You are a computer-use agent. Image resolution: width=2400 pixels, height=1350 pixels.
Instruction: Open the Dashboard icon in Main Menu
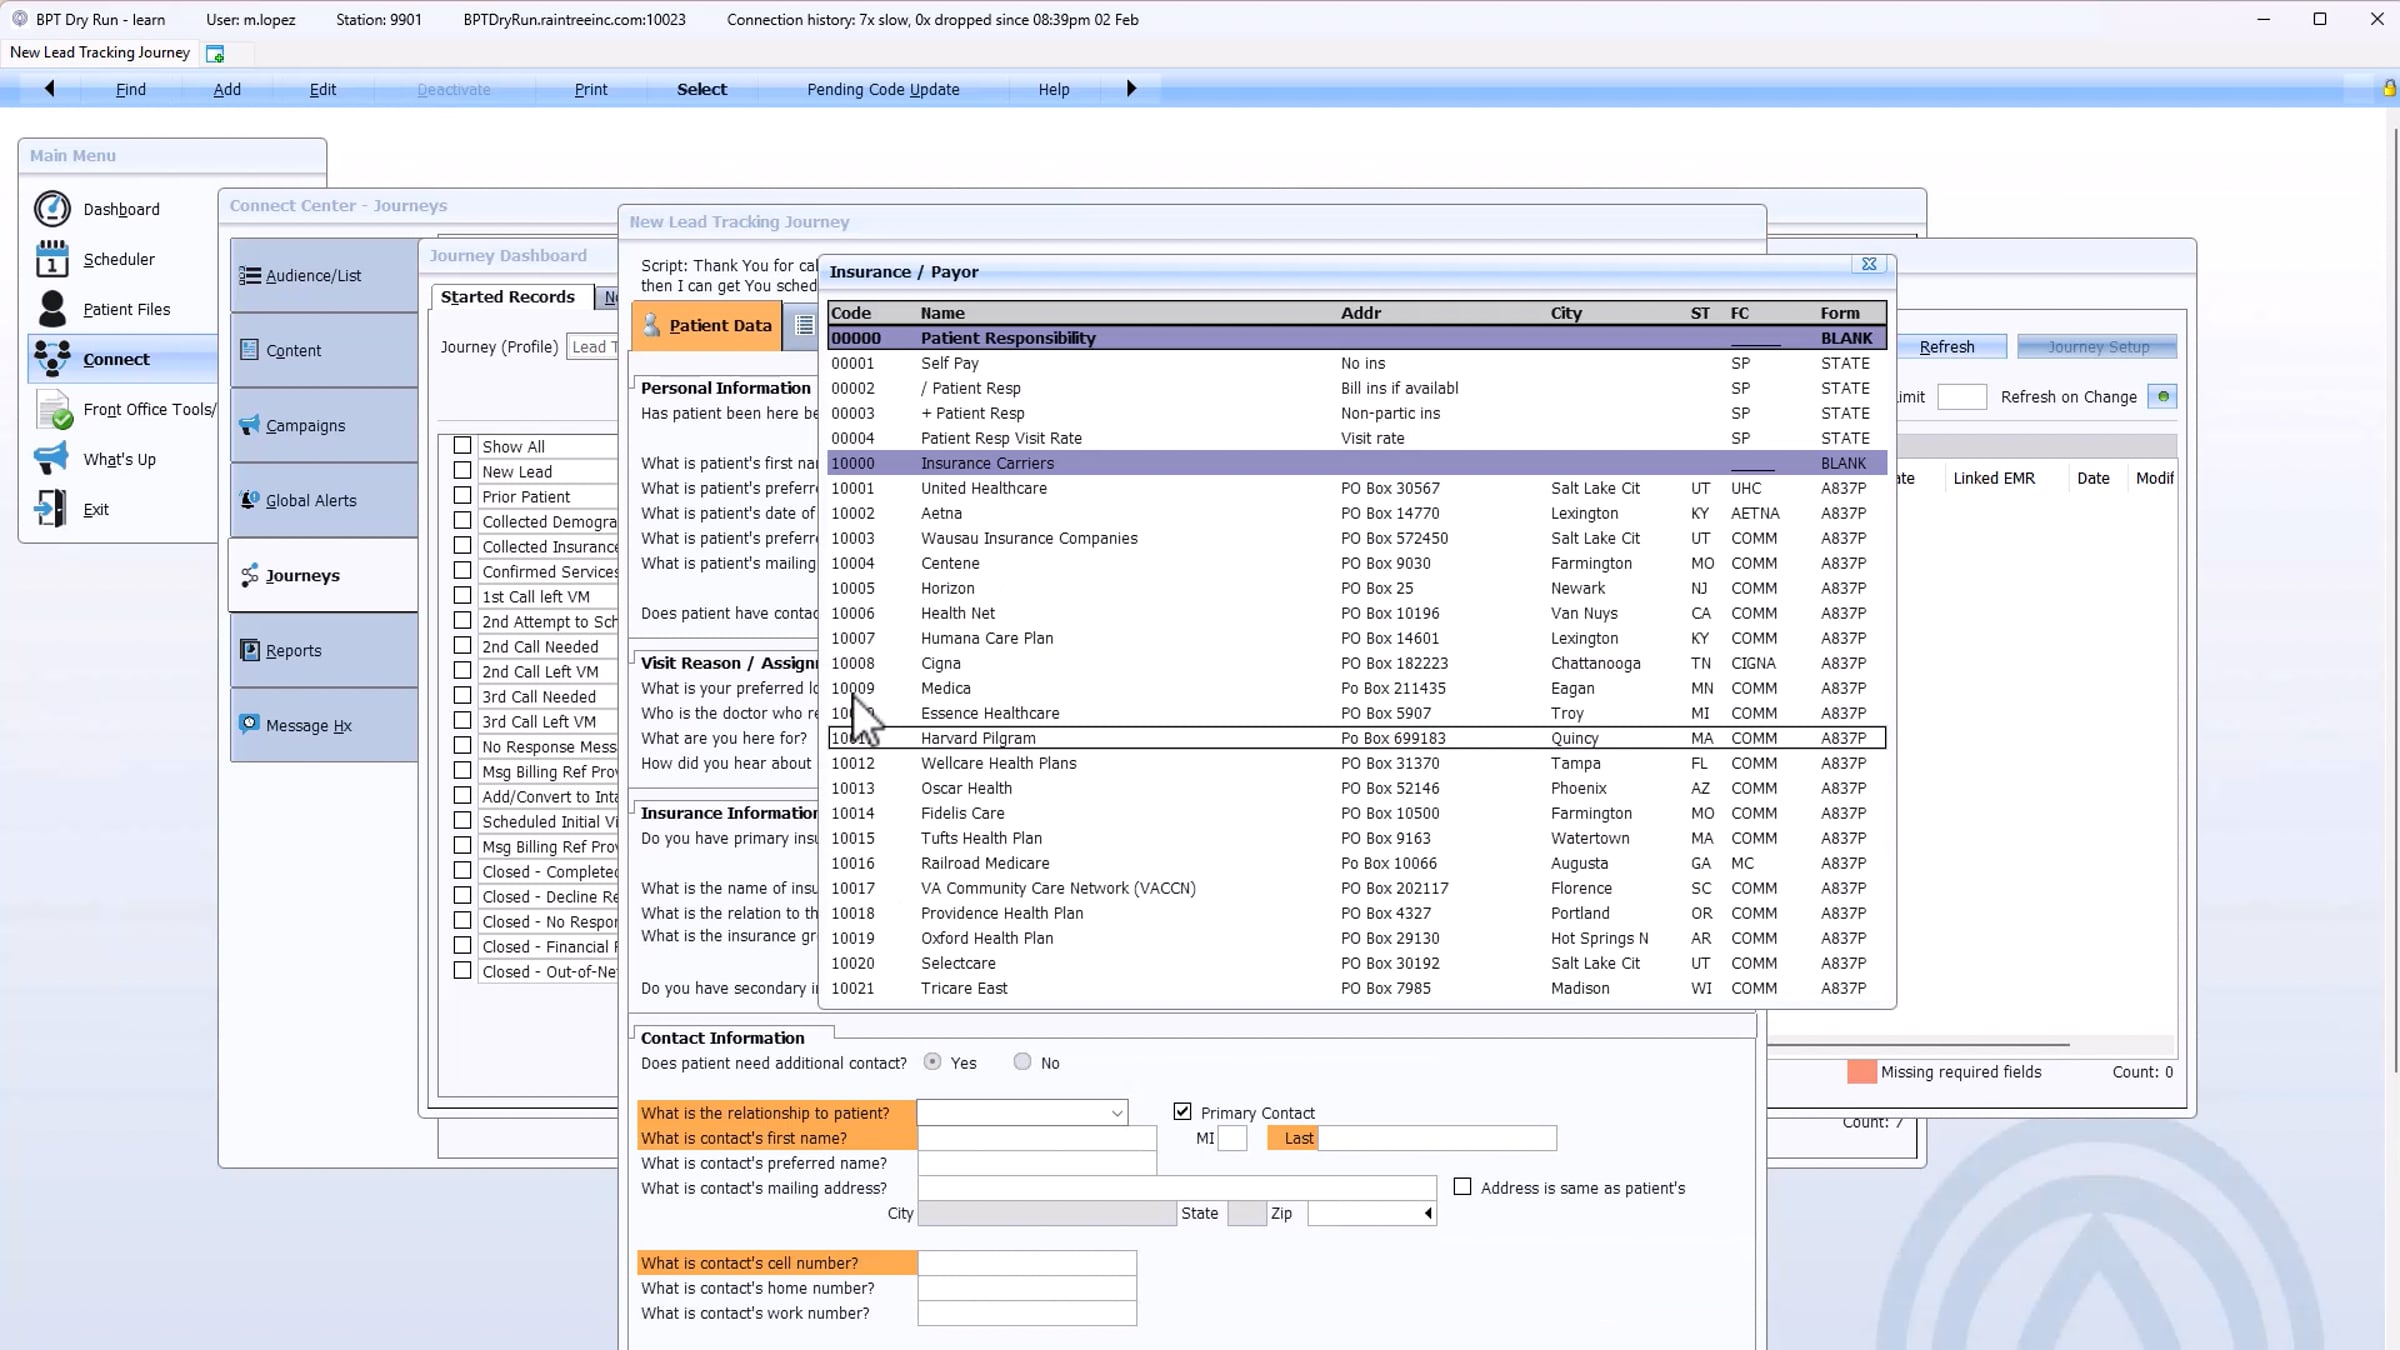click(52, 209)
